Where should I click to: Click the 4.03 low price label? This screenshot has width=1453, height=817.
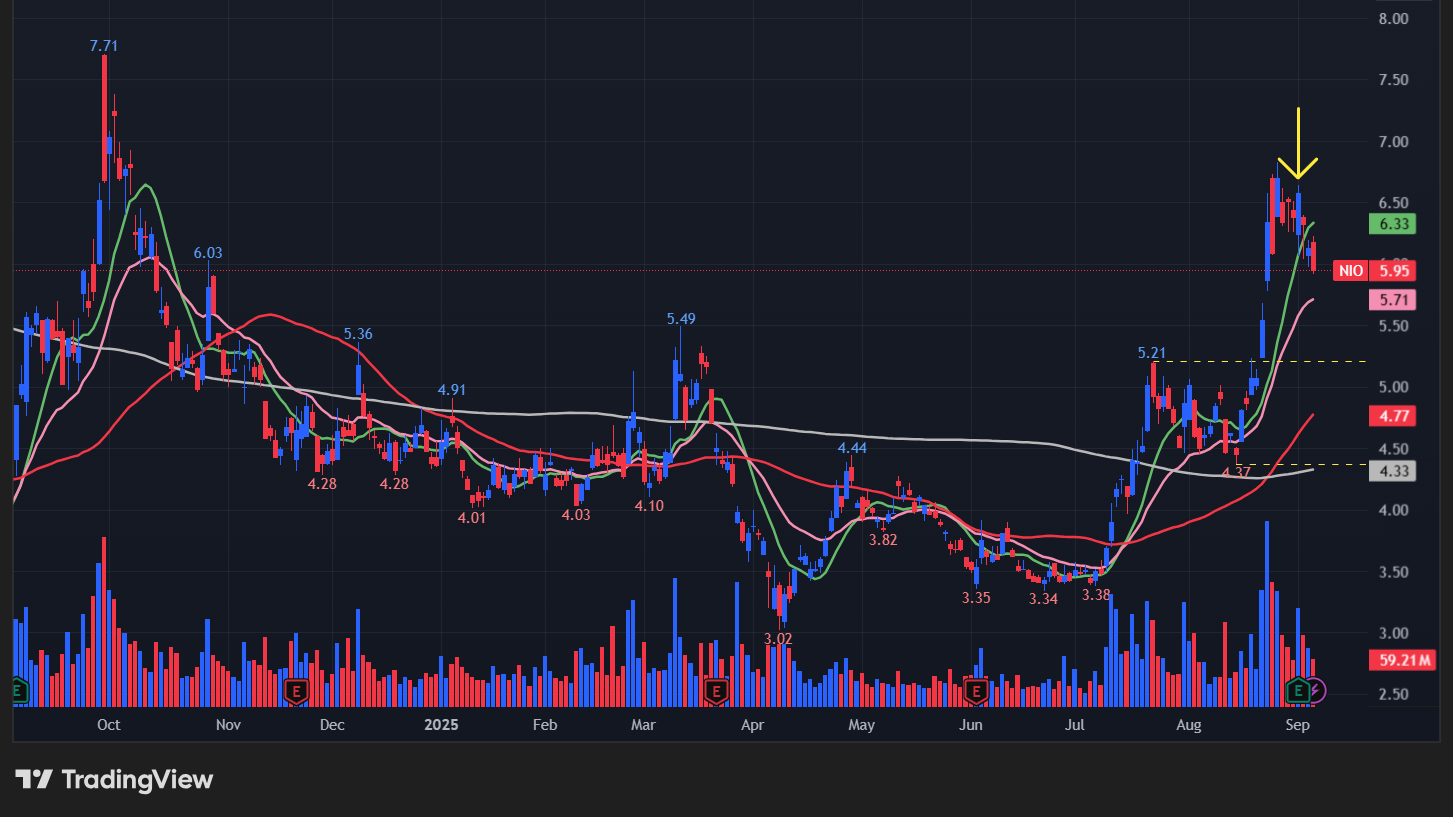tap(576, 514)
